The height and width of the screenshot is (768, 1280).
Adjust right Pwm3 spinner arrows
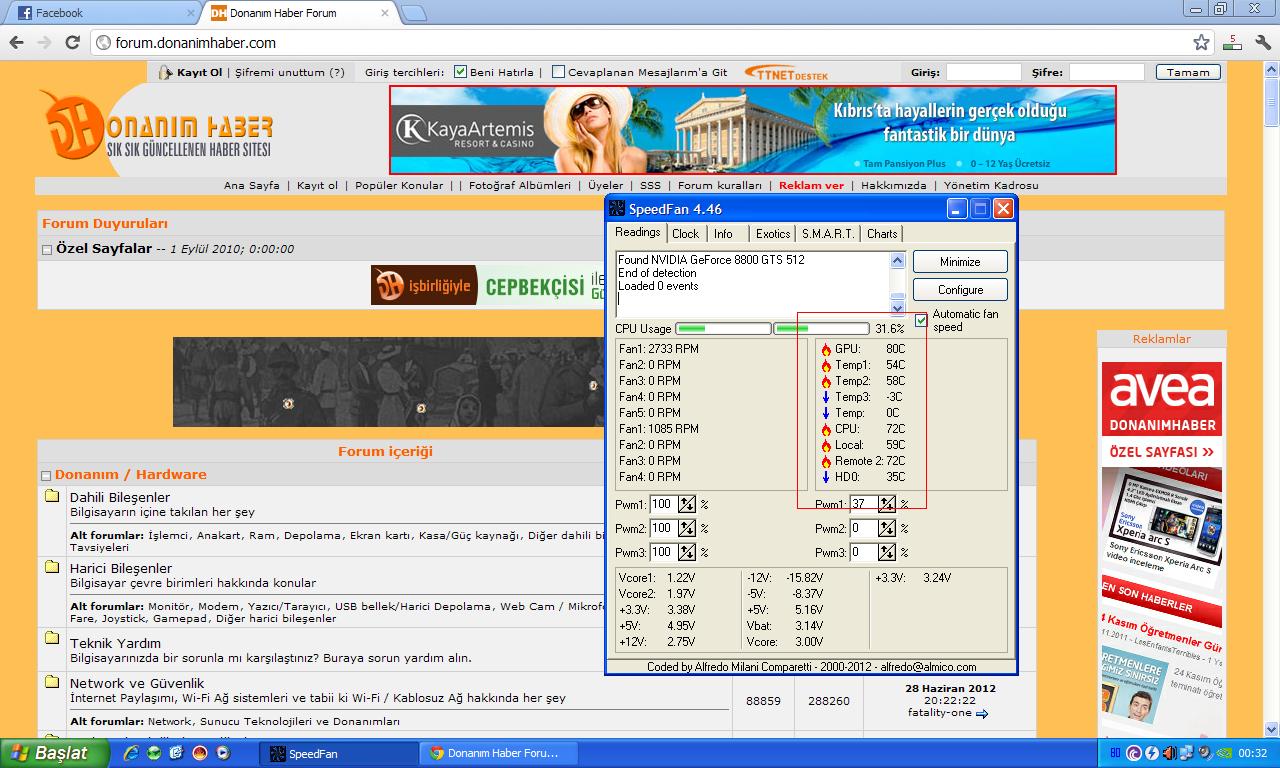(x=887, y=552)
